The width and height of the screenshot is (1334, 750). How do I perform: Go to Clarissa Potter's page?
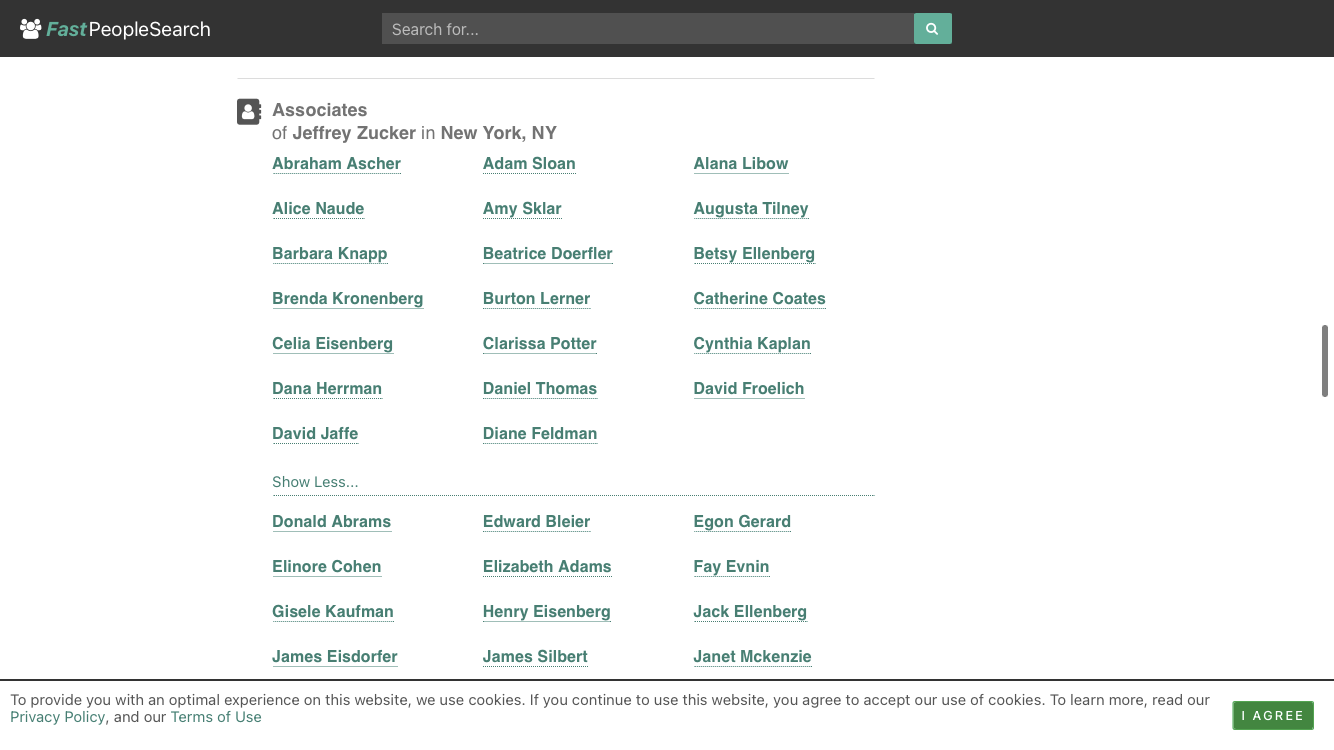(540, 343)
